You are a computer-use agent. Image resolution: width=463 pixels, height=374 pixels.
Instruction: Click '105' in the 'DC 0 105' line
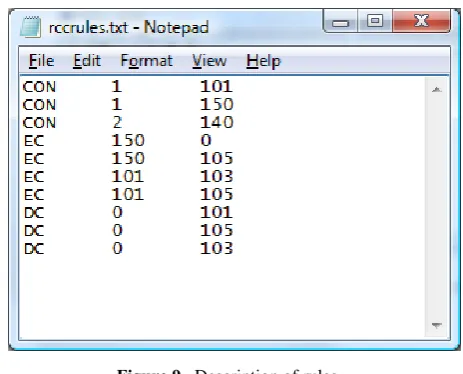[217, 231]
